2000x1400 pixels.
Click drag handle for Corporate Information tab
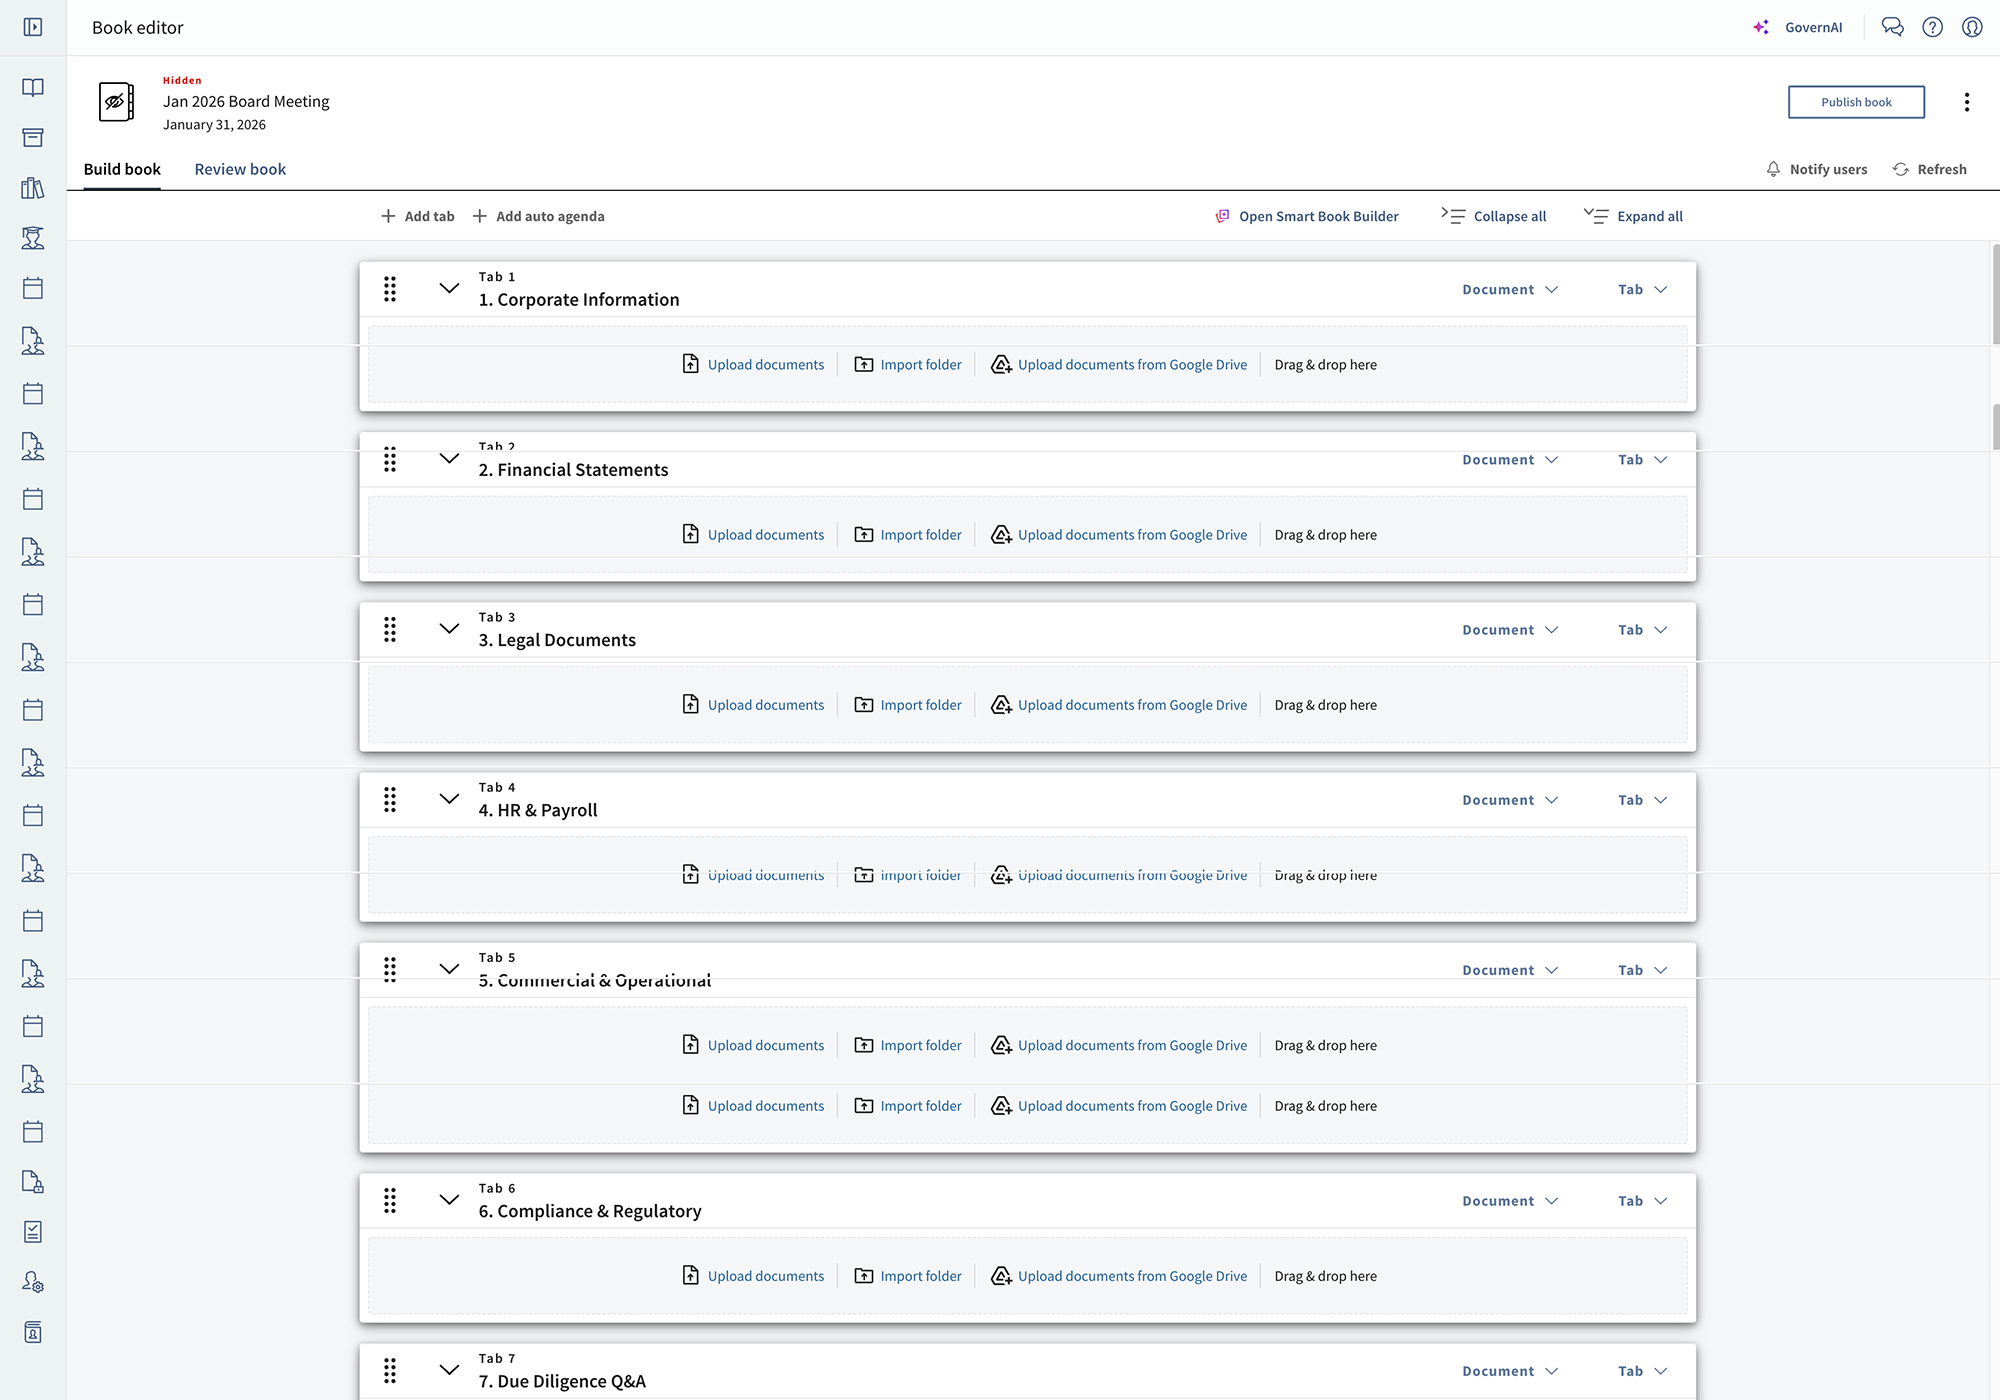(390, 289)
